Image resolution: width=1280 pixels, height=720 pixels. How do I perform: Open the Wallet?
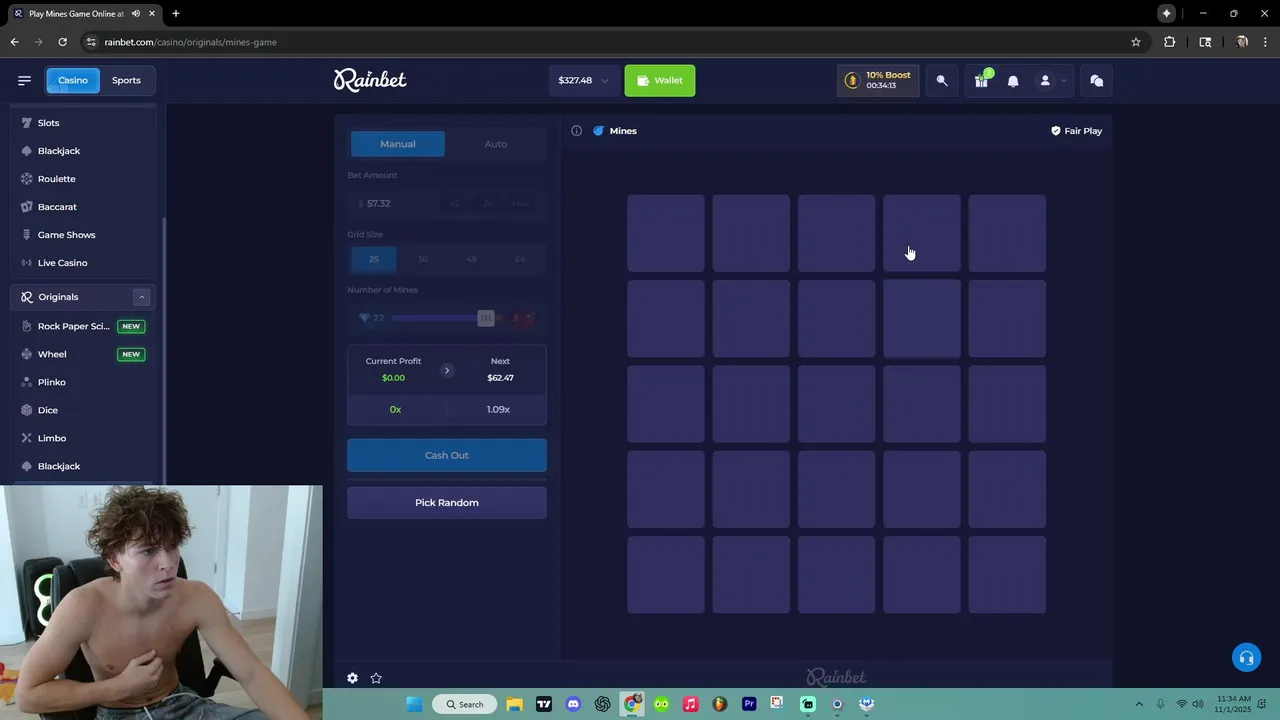(660, 81)
